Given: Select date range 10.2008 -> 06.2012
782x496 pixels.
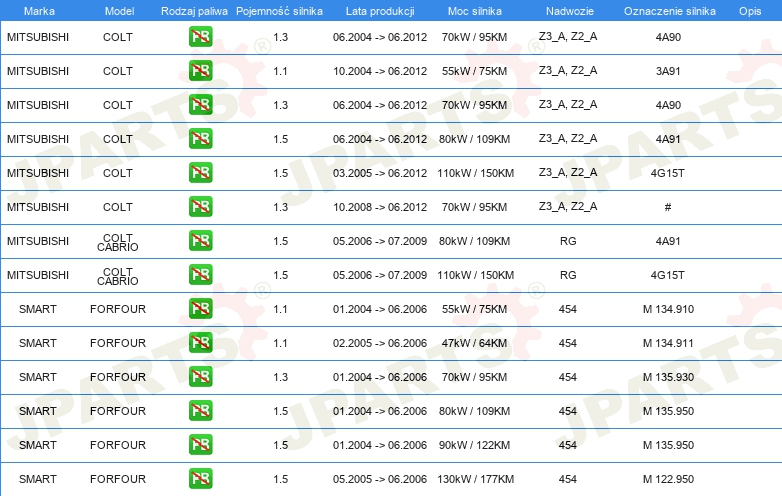Looking at the screenshot, I should [380, 207].
